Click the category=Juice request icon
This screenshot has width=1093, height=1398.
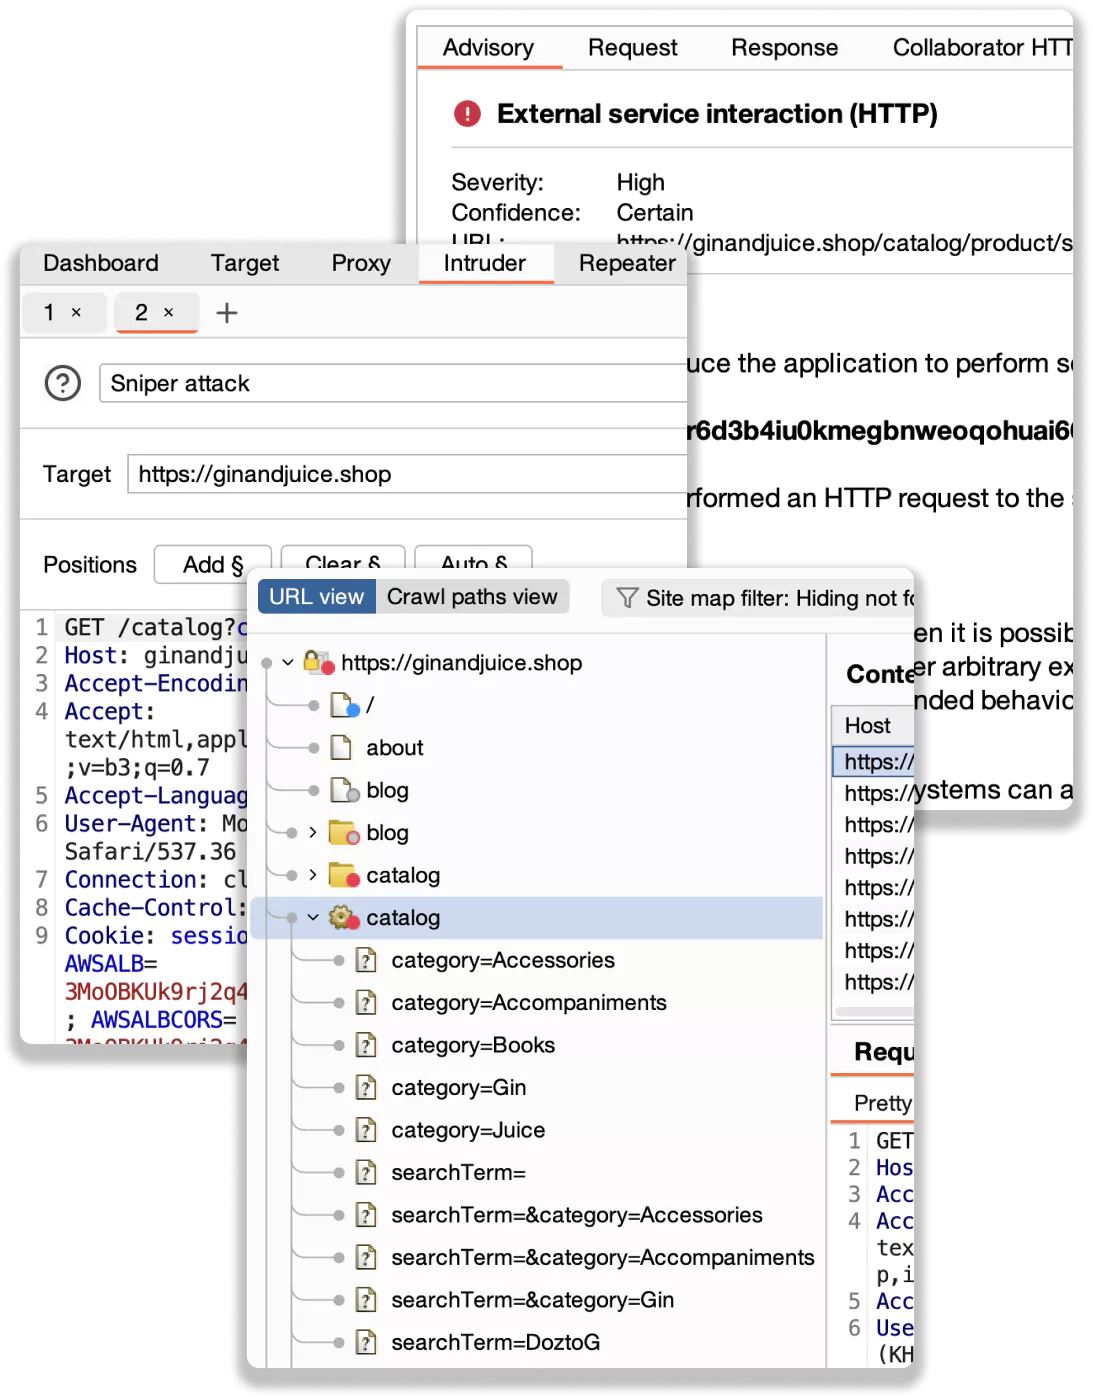click(367, 1131)
